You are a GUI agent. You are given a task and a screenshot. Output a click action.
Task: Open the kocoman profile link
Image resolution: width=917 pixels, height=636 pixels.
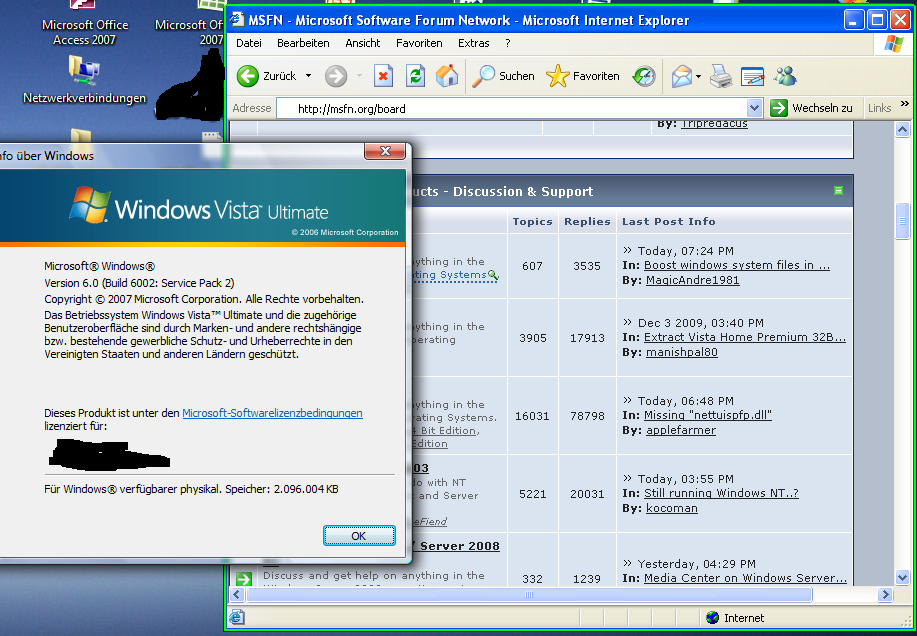click(671, 508)
